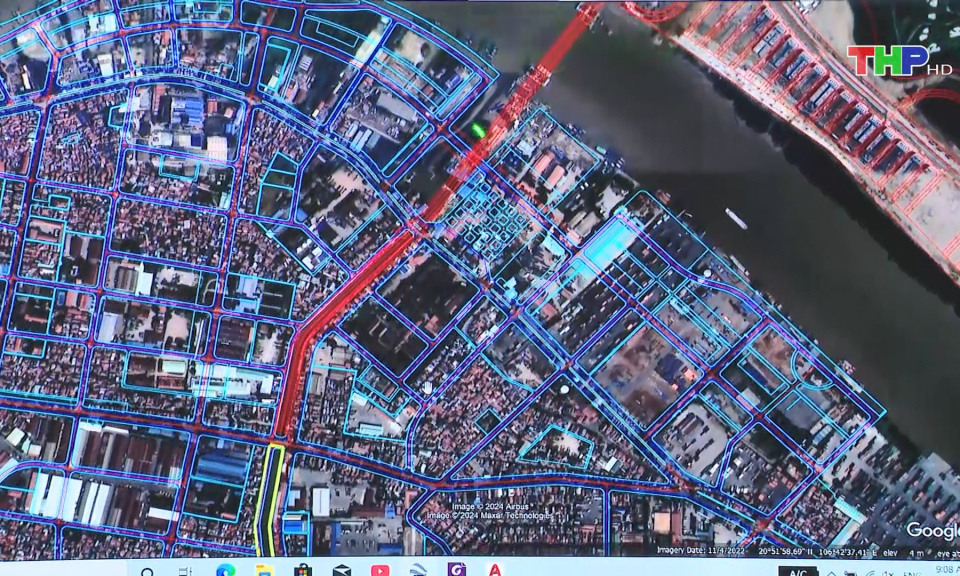
Task: Switch to the AutoCAD red A icon
Action: (495, 571)
